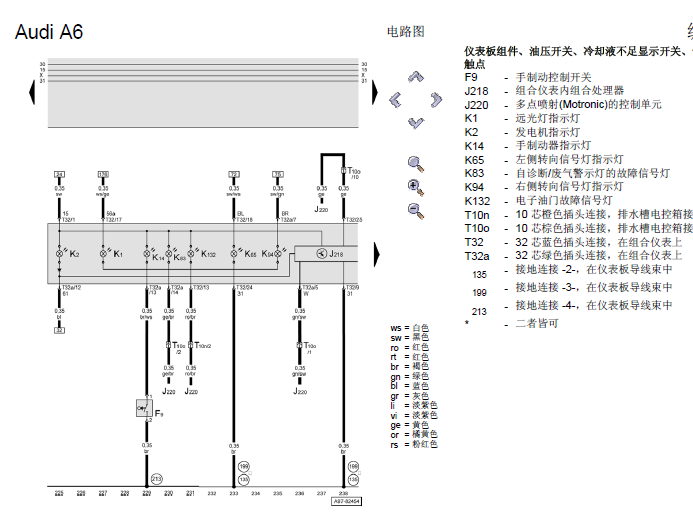Image resolution: width=693 pixels, height=530 pixels.
Task: Click the K94 right turn lamp symbol
Action: pyautogui.click(x=278, y=253)
